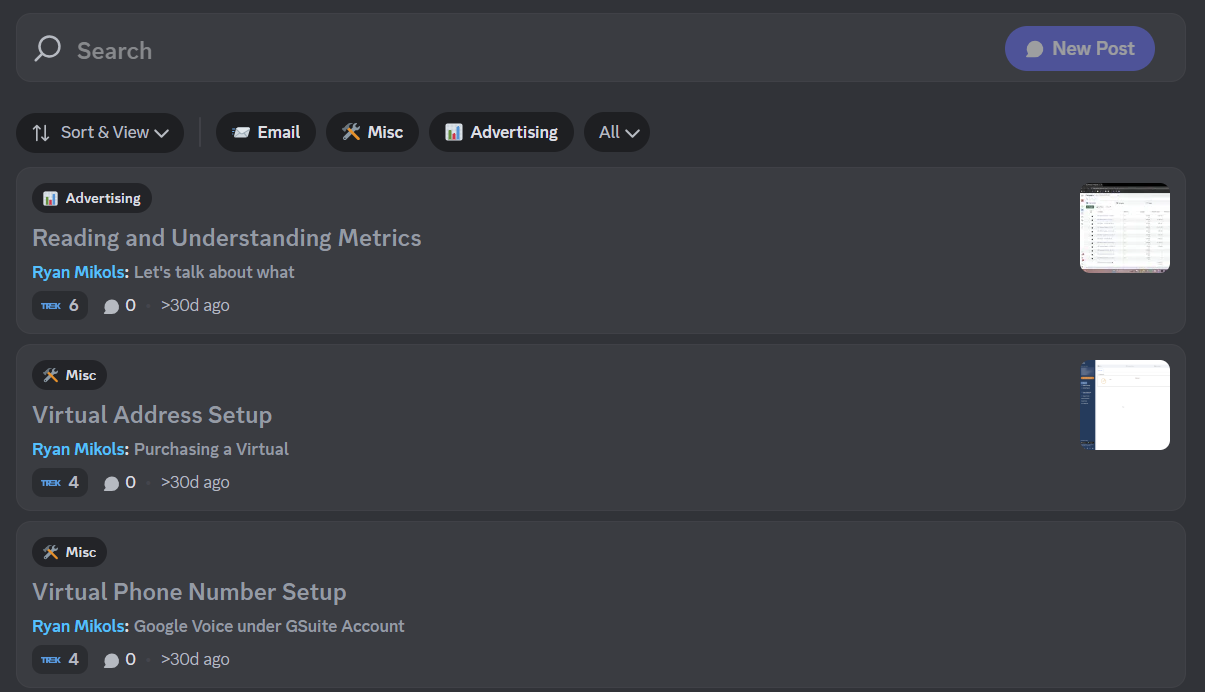
Task: Click the Advertising badge on Reading and Understanding Metrics
Action: [x=91, y=198]
